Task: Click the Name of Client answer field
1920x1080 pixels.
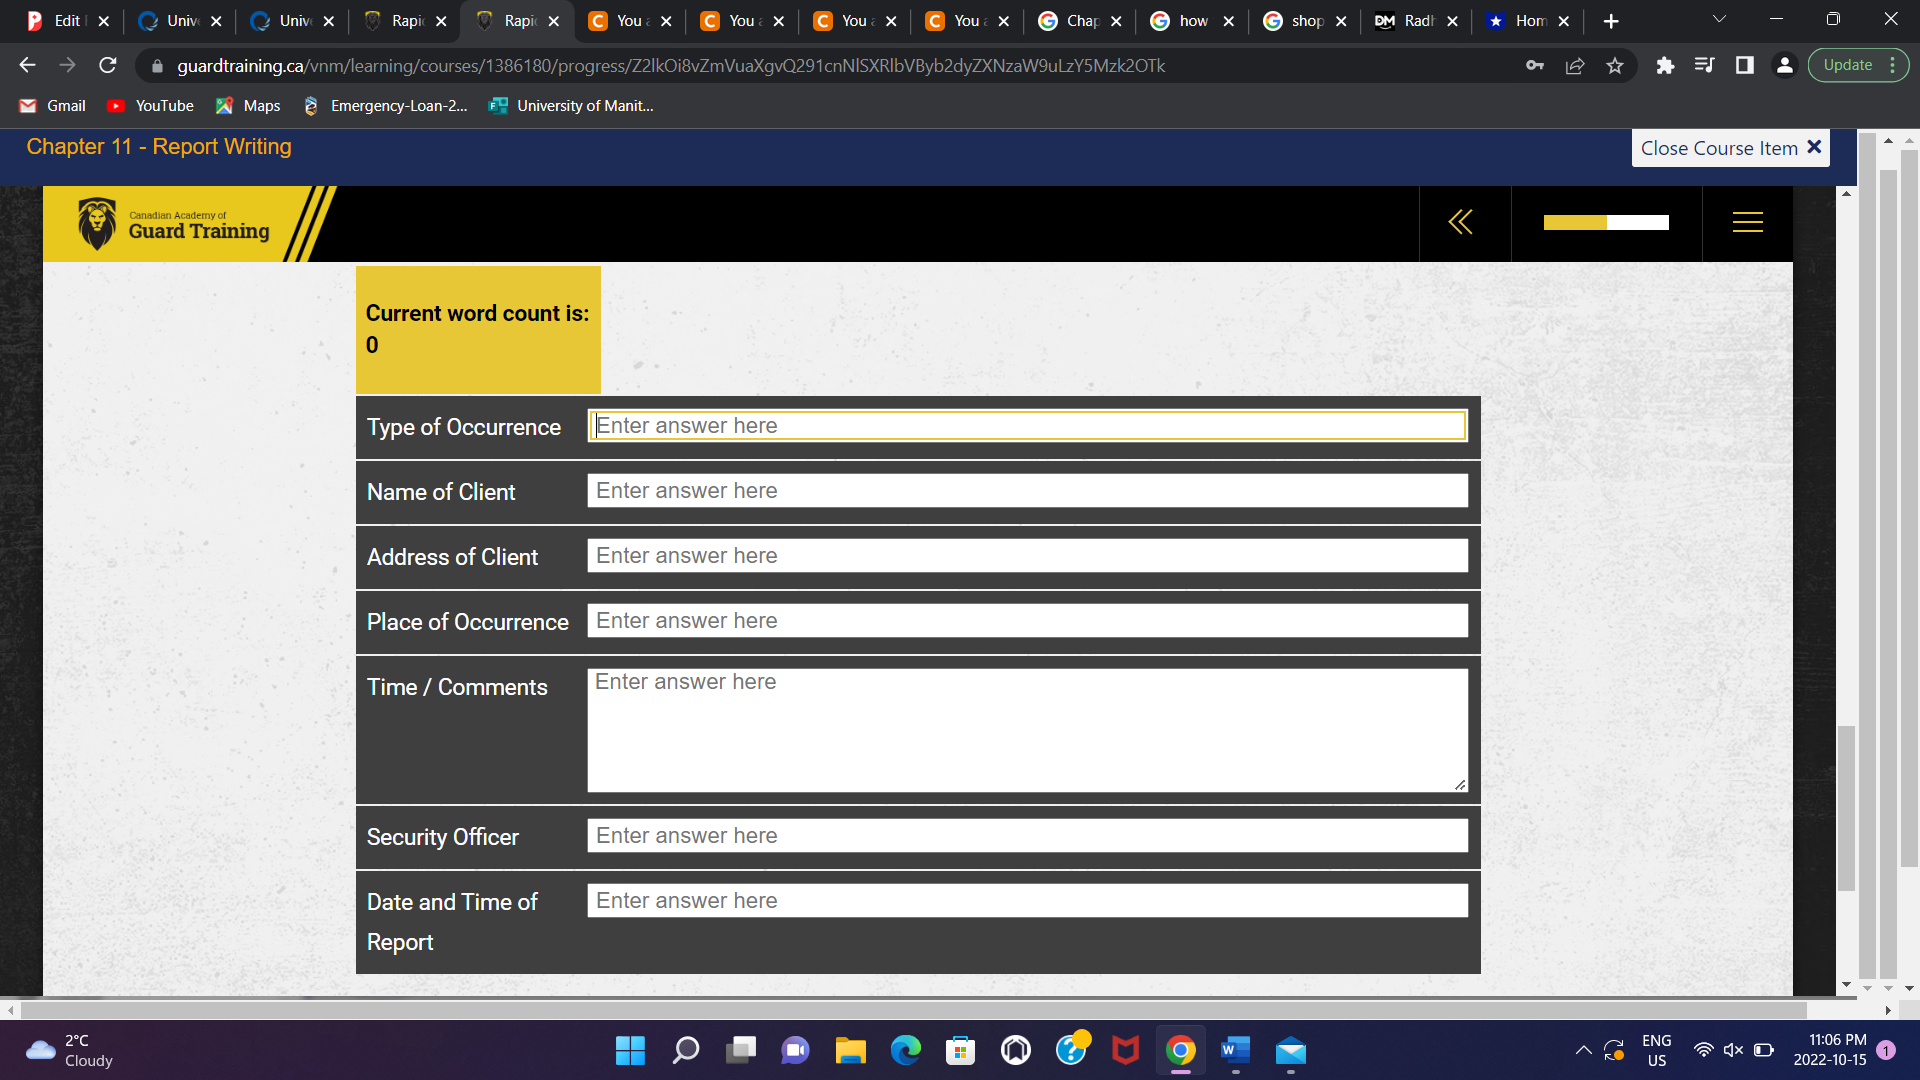Action: pyautogui.click(x=1027, y=490)
